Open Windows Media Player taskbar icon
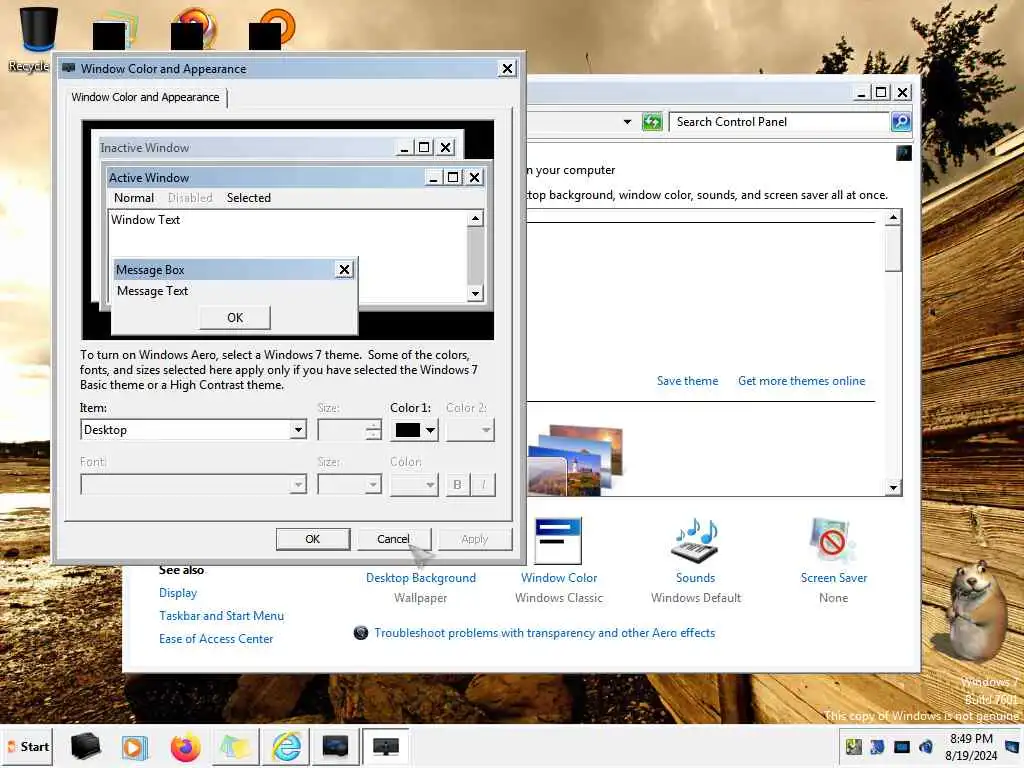Screen dimensions: 1024x768 (x=135, y=747)
